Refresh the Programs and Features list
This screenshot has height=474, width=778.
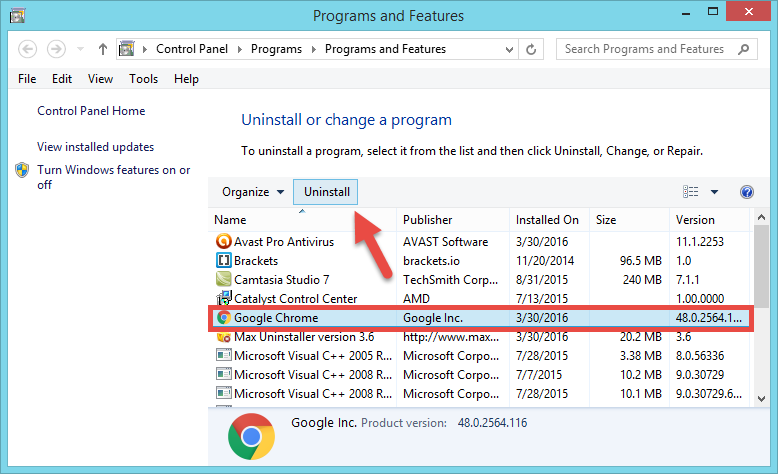point(531,49)
